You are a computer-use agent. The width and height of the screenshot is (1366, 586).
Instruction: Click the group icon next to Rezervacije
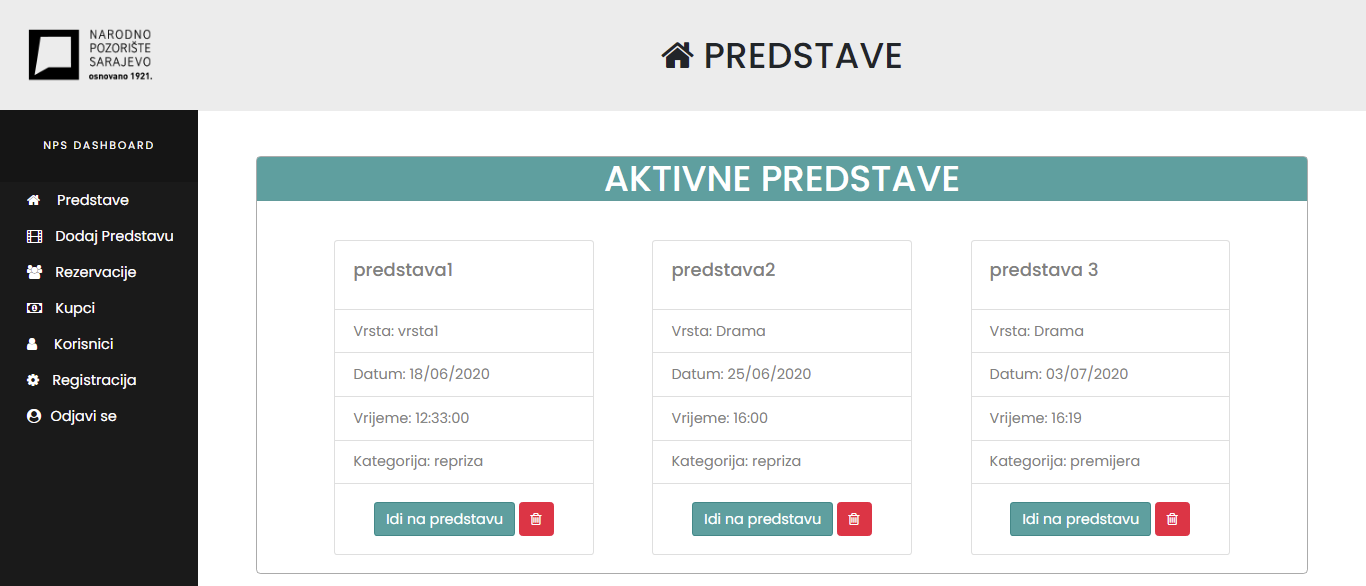[35, 272]
